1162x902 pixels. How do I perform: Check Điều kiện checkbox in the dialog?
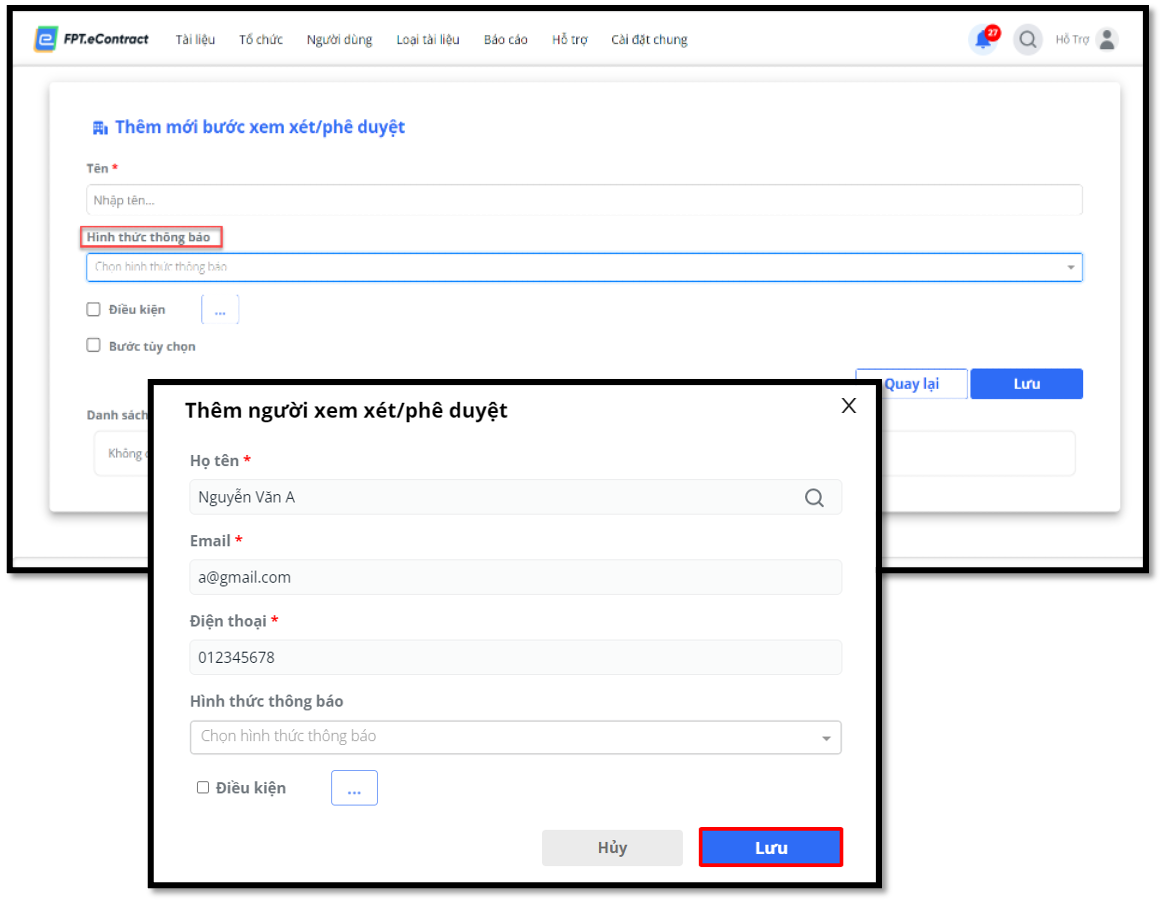(203, 788)
